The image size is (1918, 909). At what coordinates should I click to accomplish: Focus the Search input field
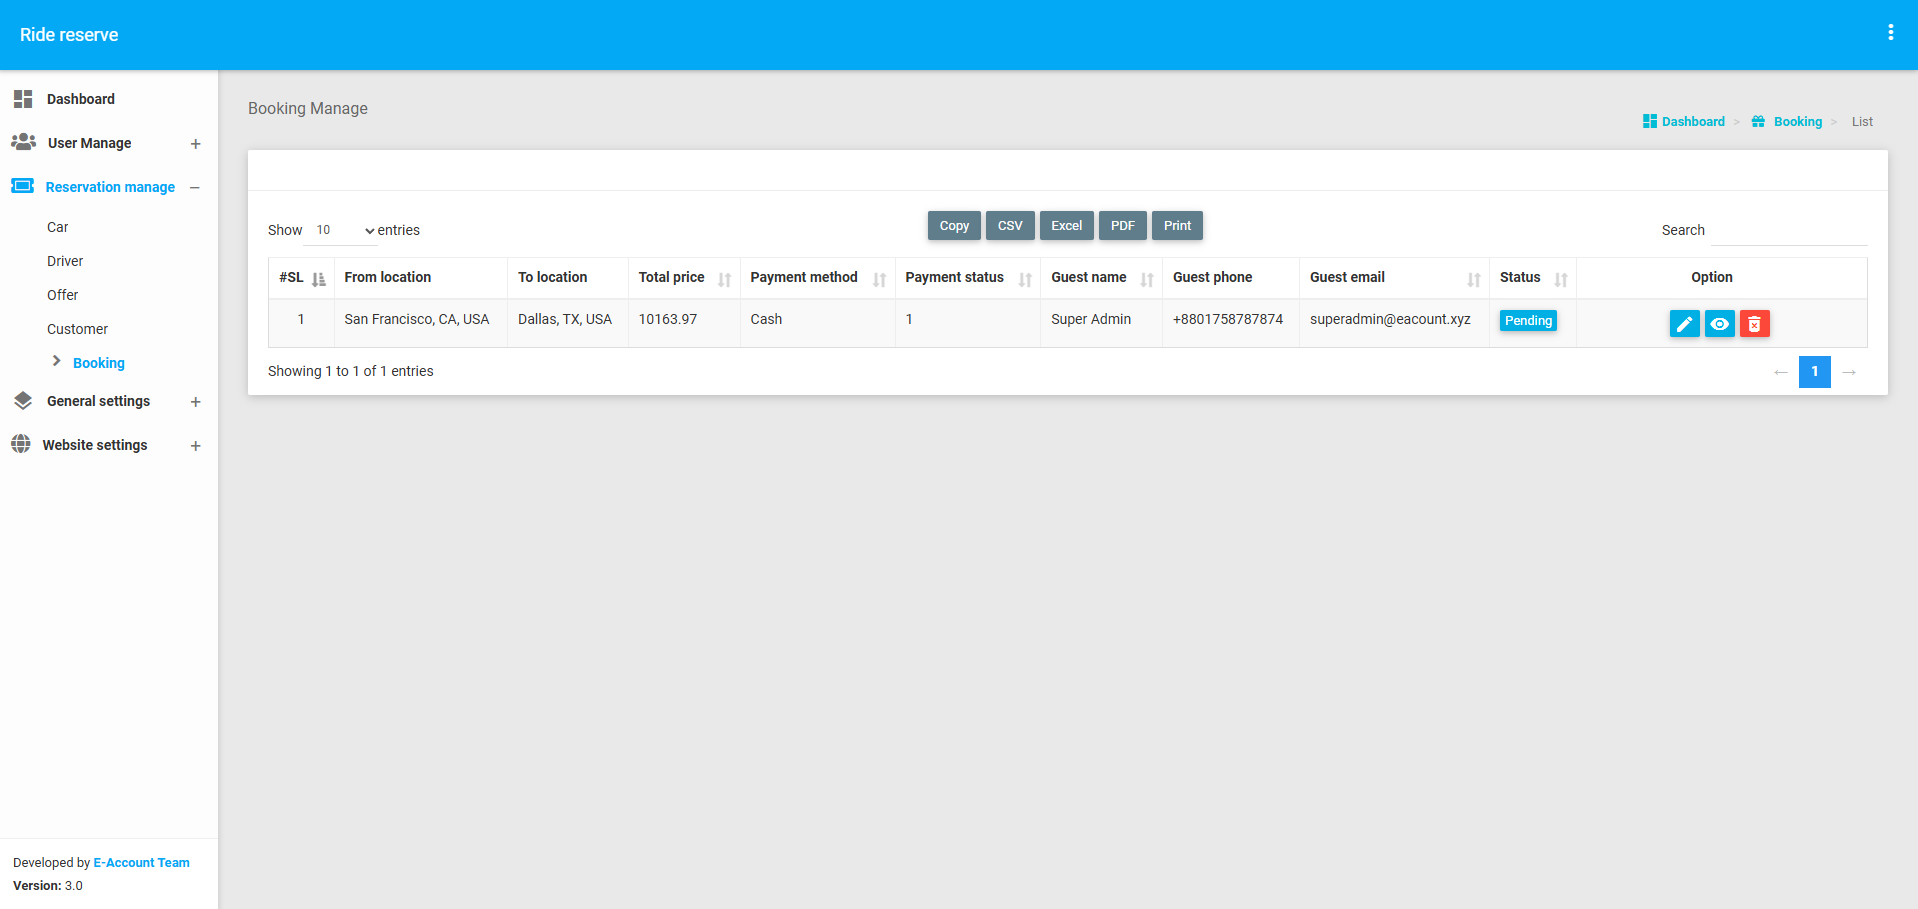(x=1788, y=231)
